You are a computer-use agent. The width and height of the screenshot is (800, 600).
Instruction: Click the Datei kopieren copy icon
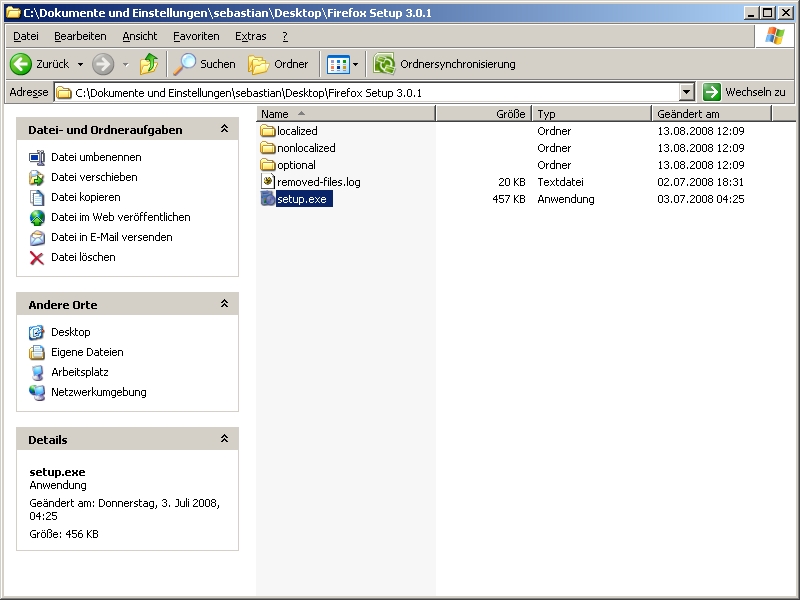pyautogui.click(x=37, y=197)
